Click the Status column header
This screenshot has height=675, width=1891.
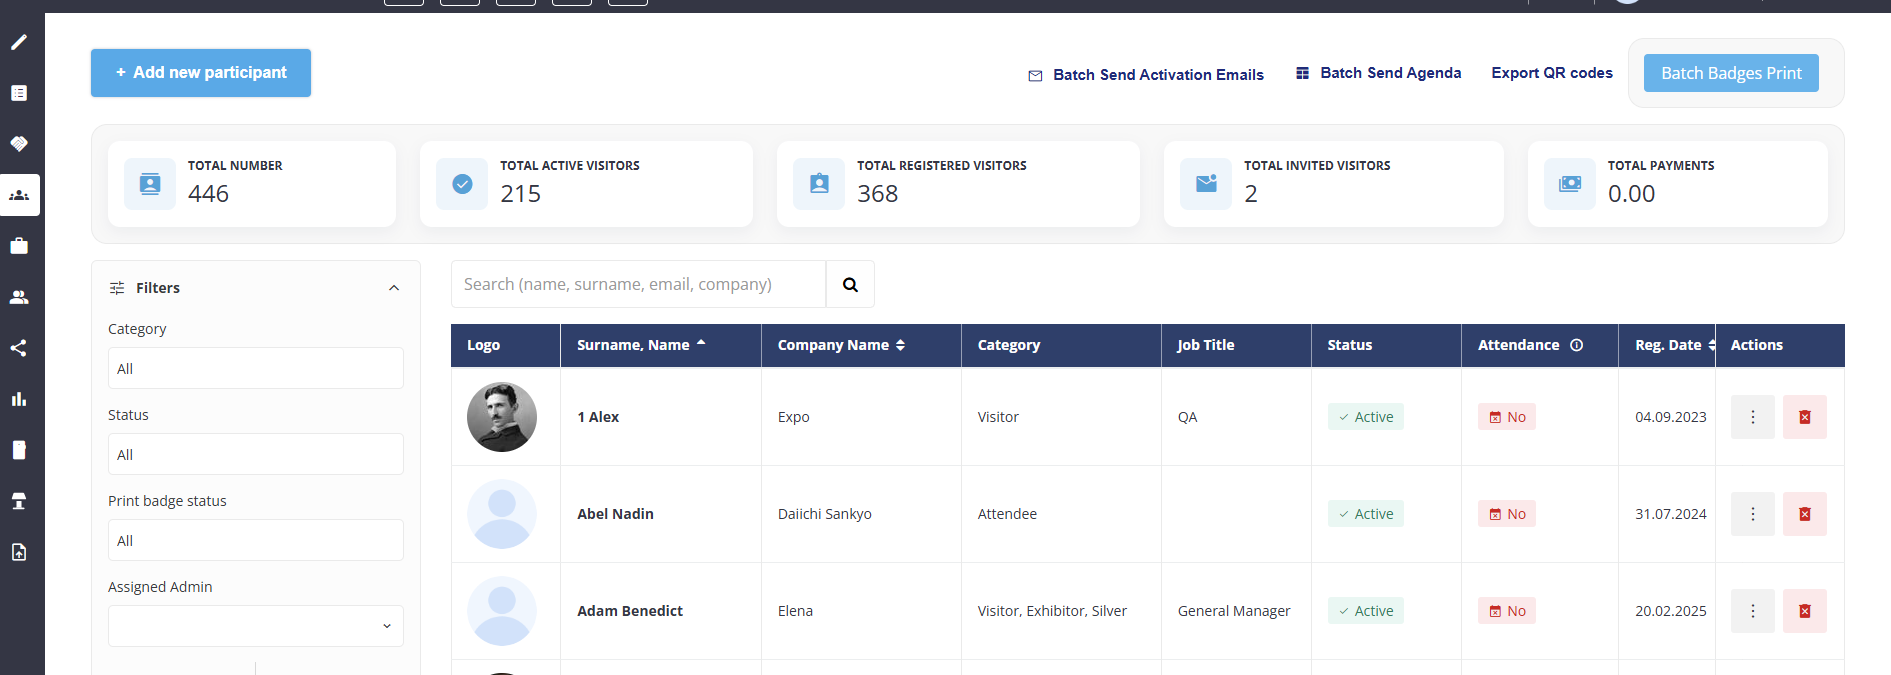coord(1350,345)
